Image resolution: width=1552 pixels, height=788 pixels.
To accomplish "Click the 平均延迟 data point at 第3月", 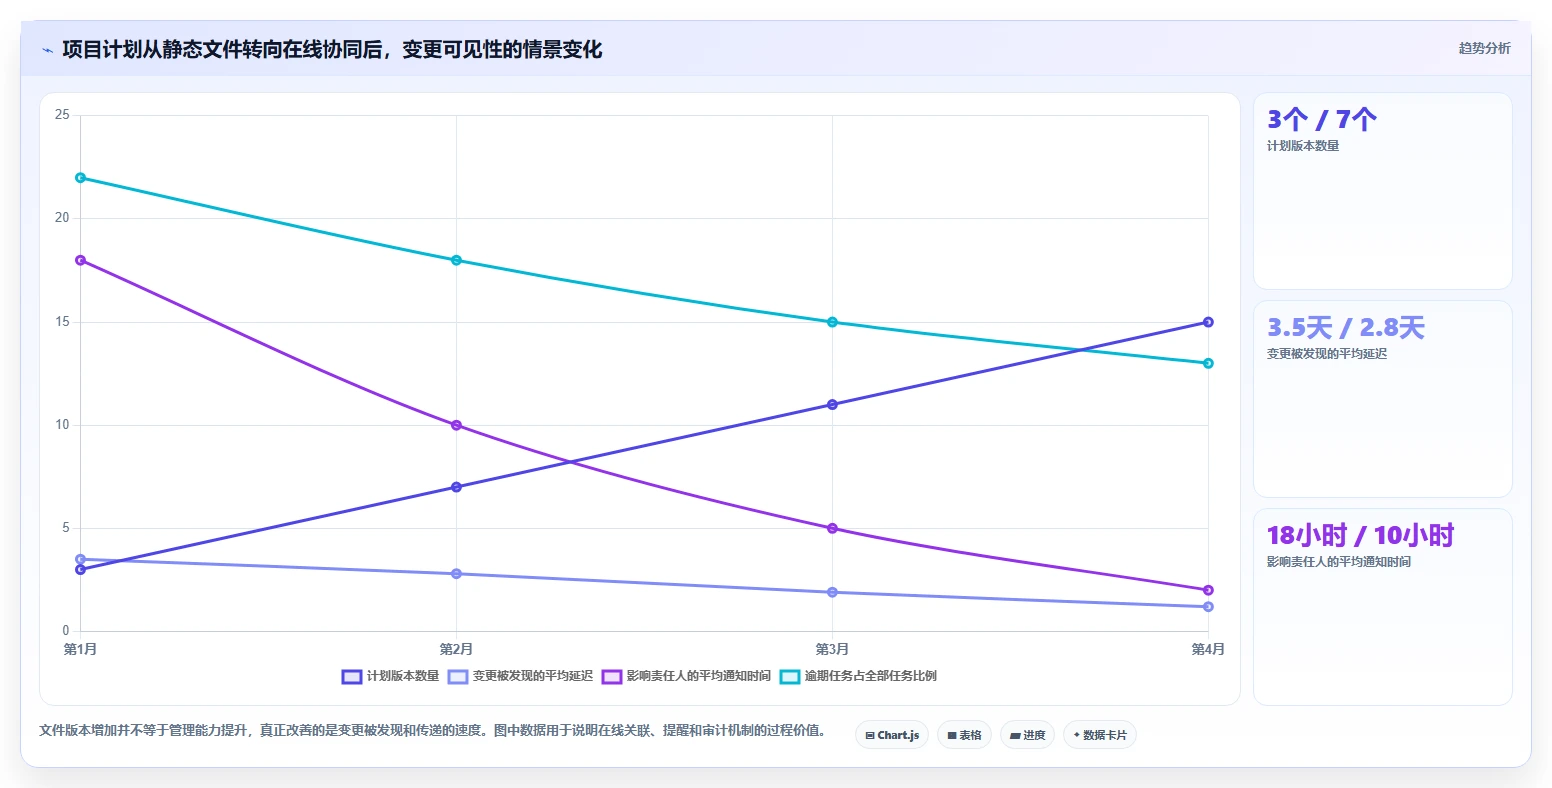I will click(832, 592).
